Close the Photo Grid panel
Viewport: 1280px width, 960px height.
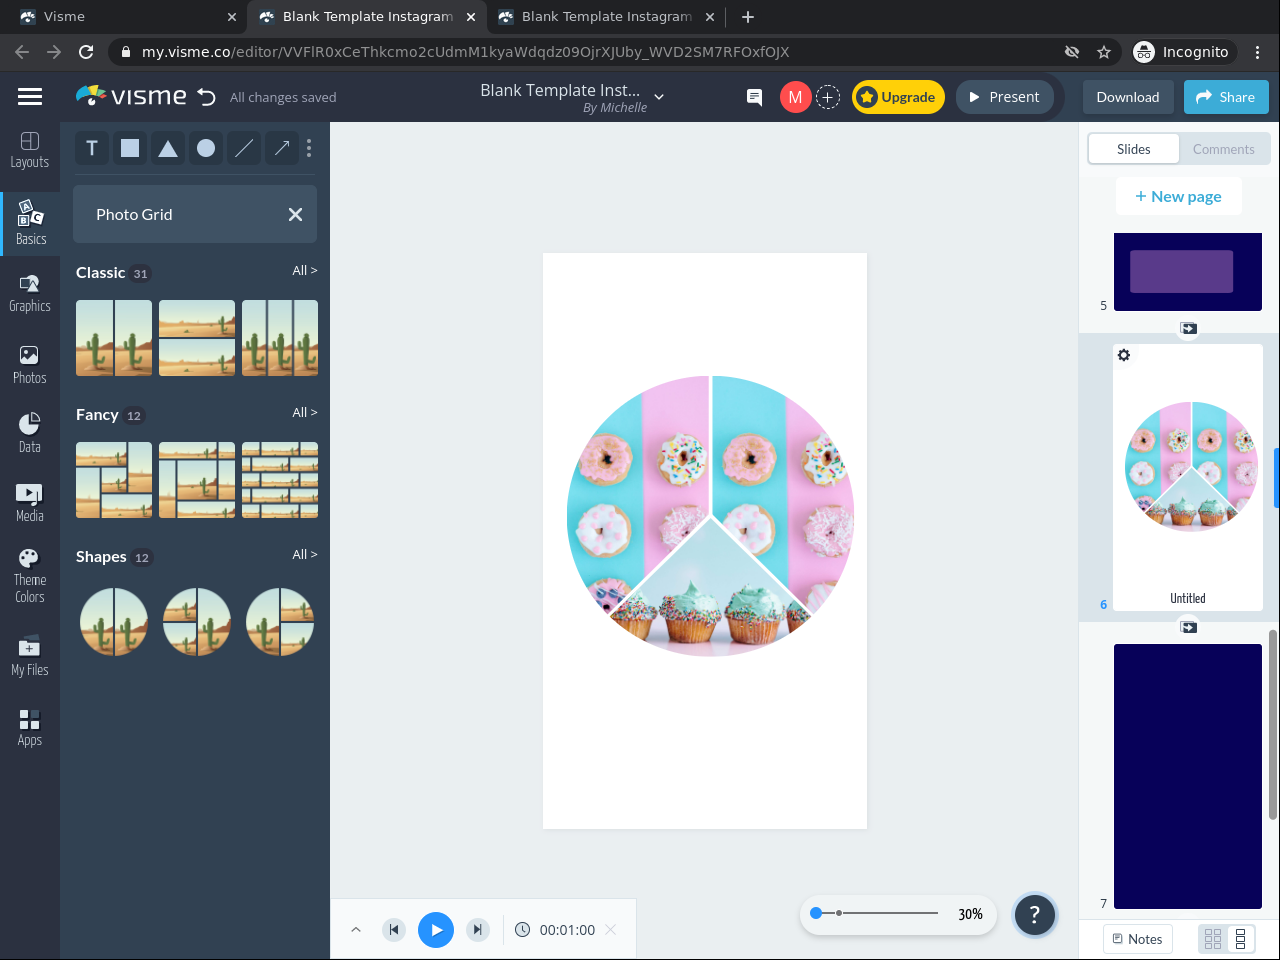[295, 214]
